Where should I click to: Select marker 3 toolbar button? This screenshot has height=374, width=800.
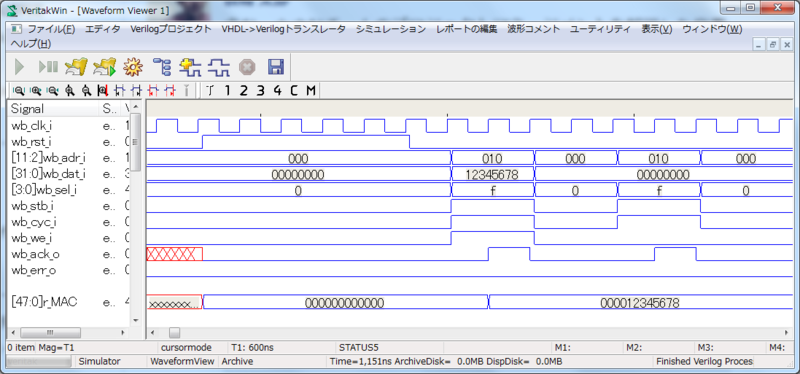pyautogui.click(x=260, y=91)
